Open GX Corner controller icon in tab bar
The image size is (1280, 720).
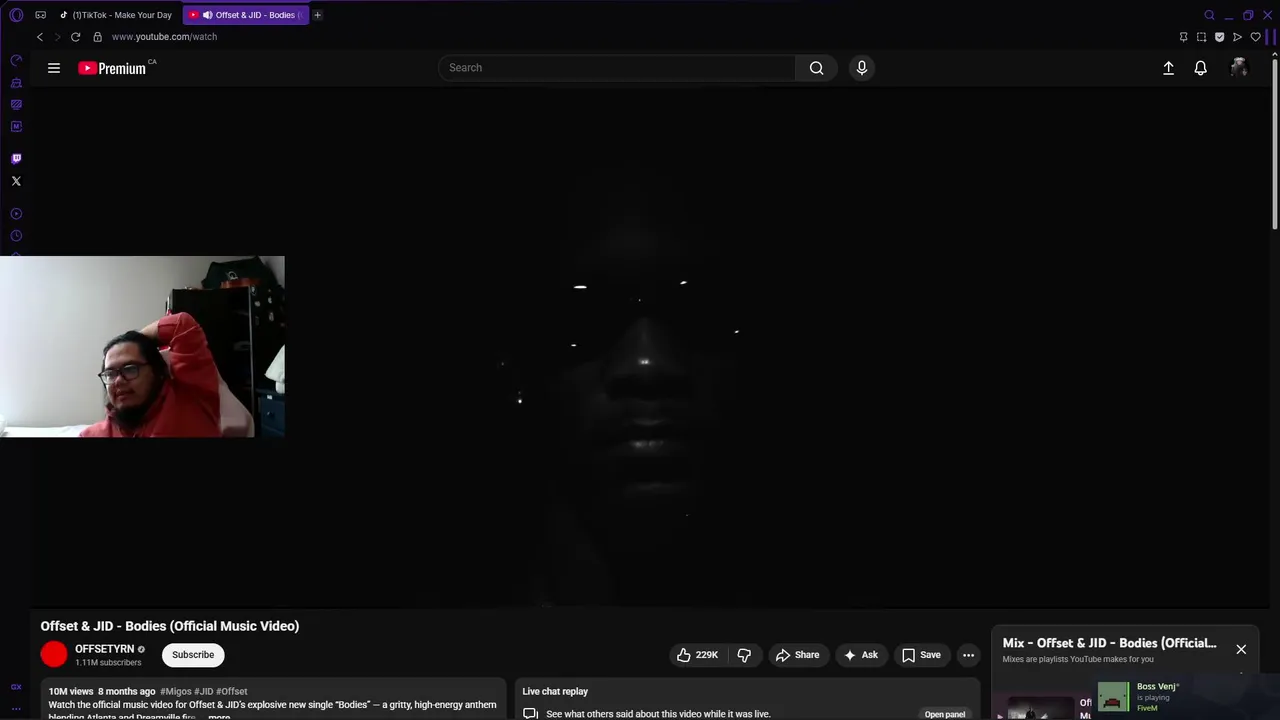pos(40,15)
